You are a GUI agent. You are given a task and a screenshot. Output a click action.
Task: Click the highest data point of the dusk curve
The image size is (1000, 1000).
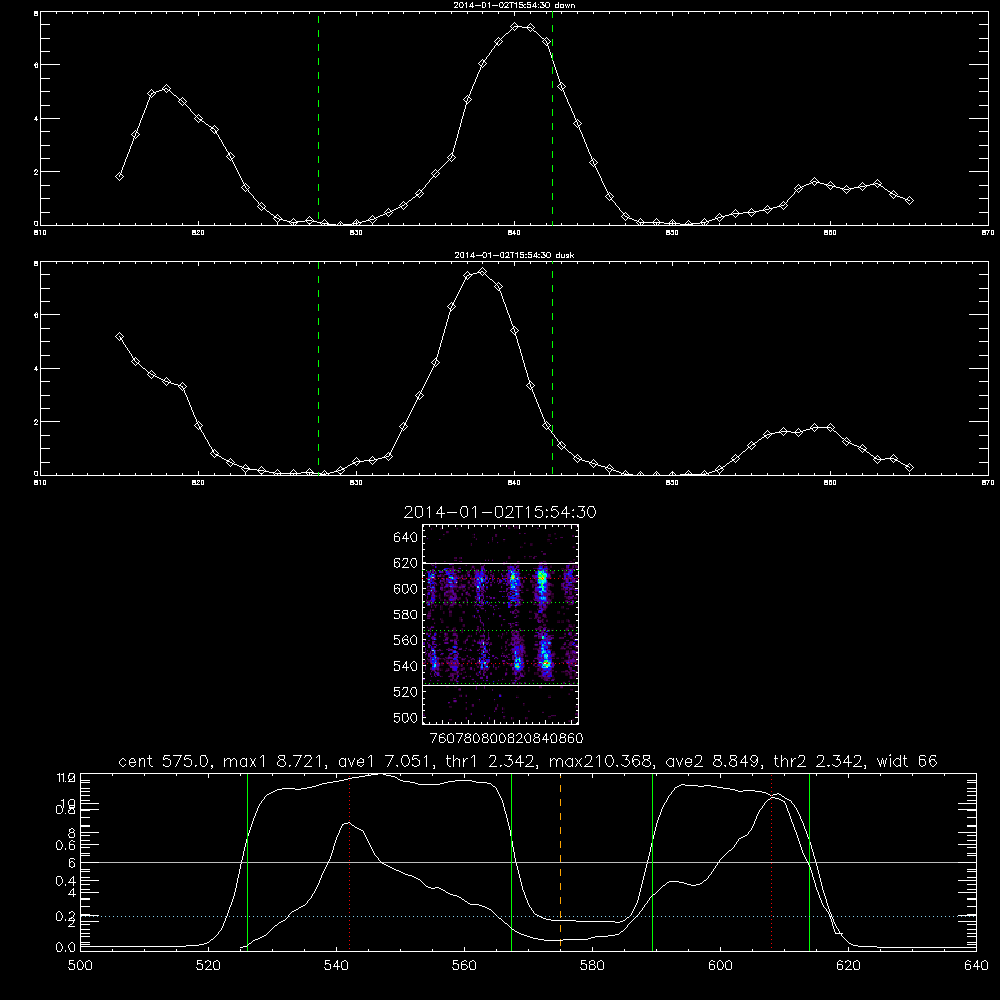(x=483, y=271)
